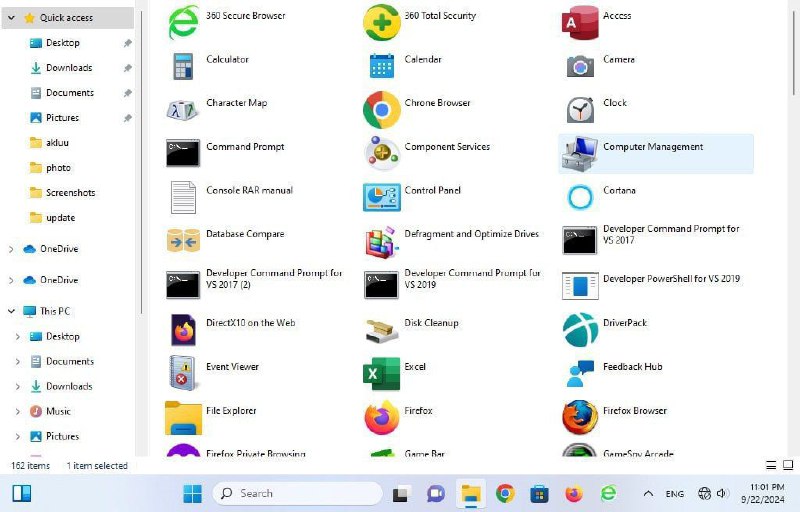Click the Firefox Browser globe icon
Image resolution: width=800 pixels, height=512 pixels.
(x=580, y=417)
